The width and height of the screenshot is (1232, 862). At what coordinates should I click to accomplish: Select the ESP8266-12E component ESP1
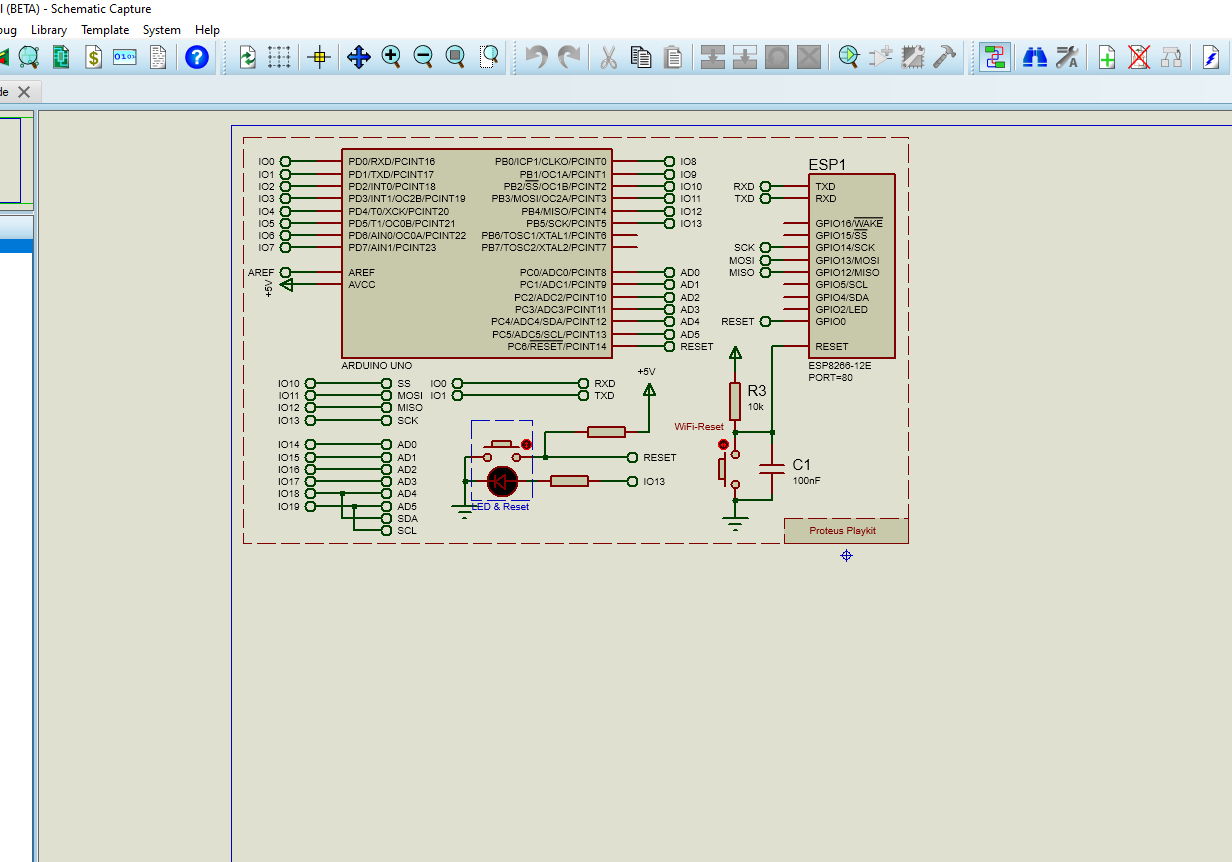pos(850,265)
